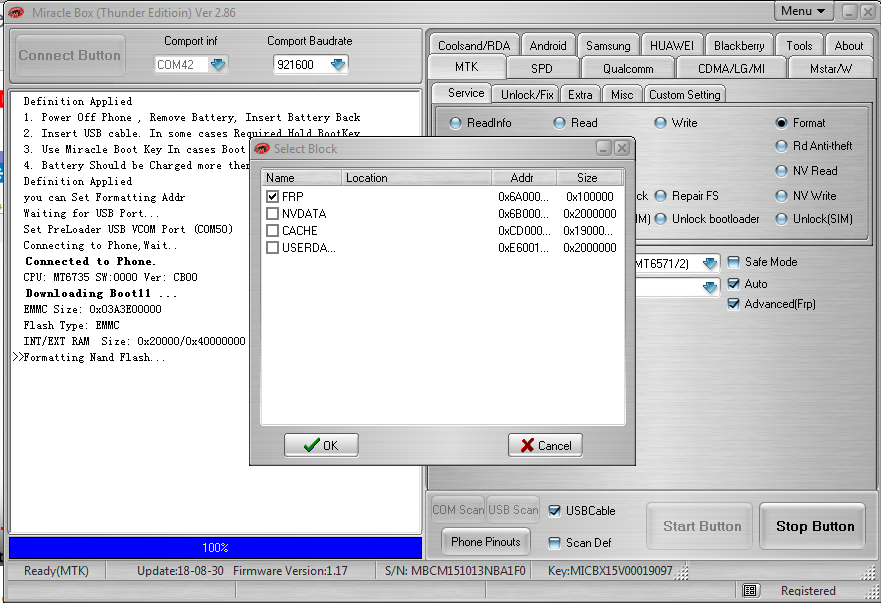
Task: Sort blocks by the Size column header
Action: click(588, 178)
